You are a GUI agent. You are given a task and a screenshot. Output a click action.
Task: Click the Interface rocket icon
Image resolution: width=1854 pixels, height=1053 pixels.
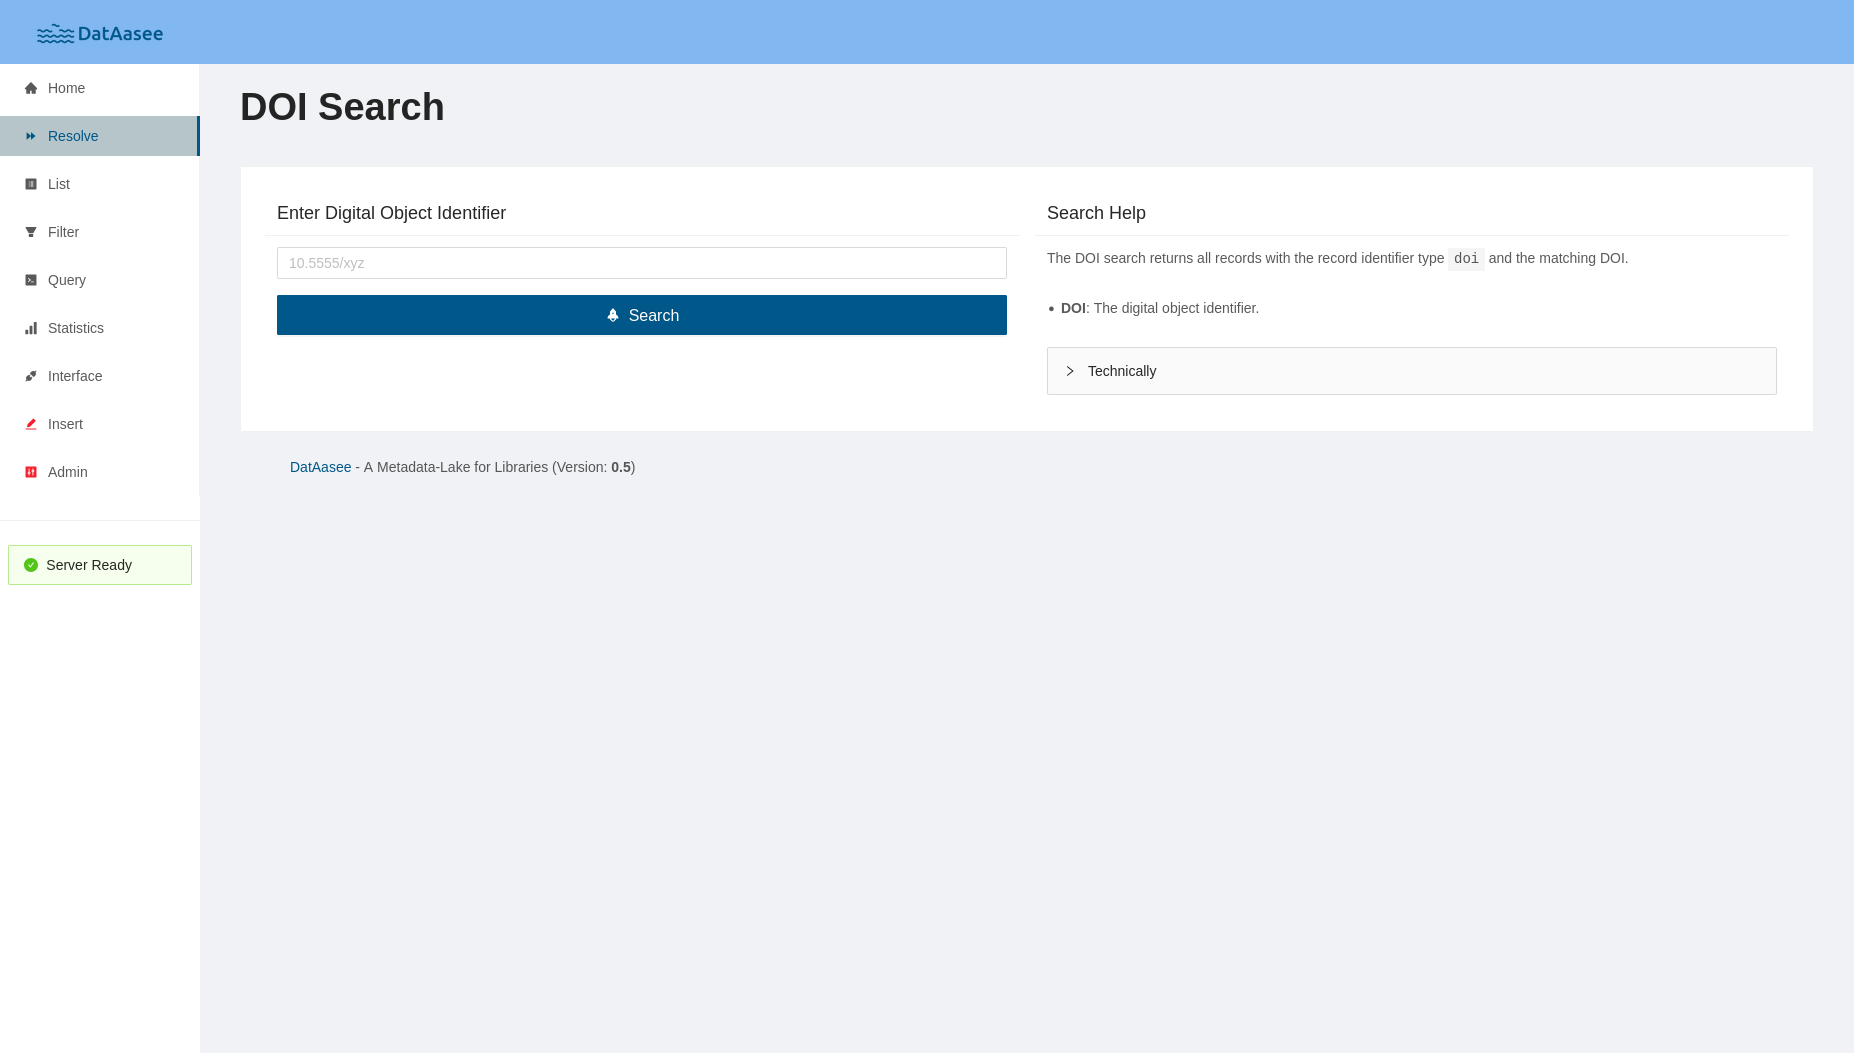31,376
